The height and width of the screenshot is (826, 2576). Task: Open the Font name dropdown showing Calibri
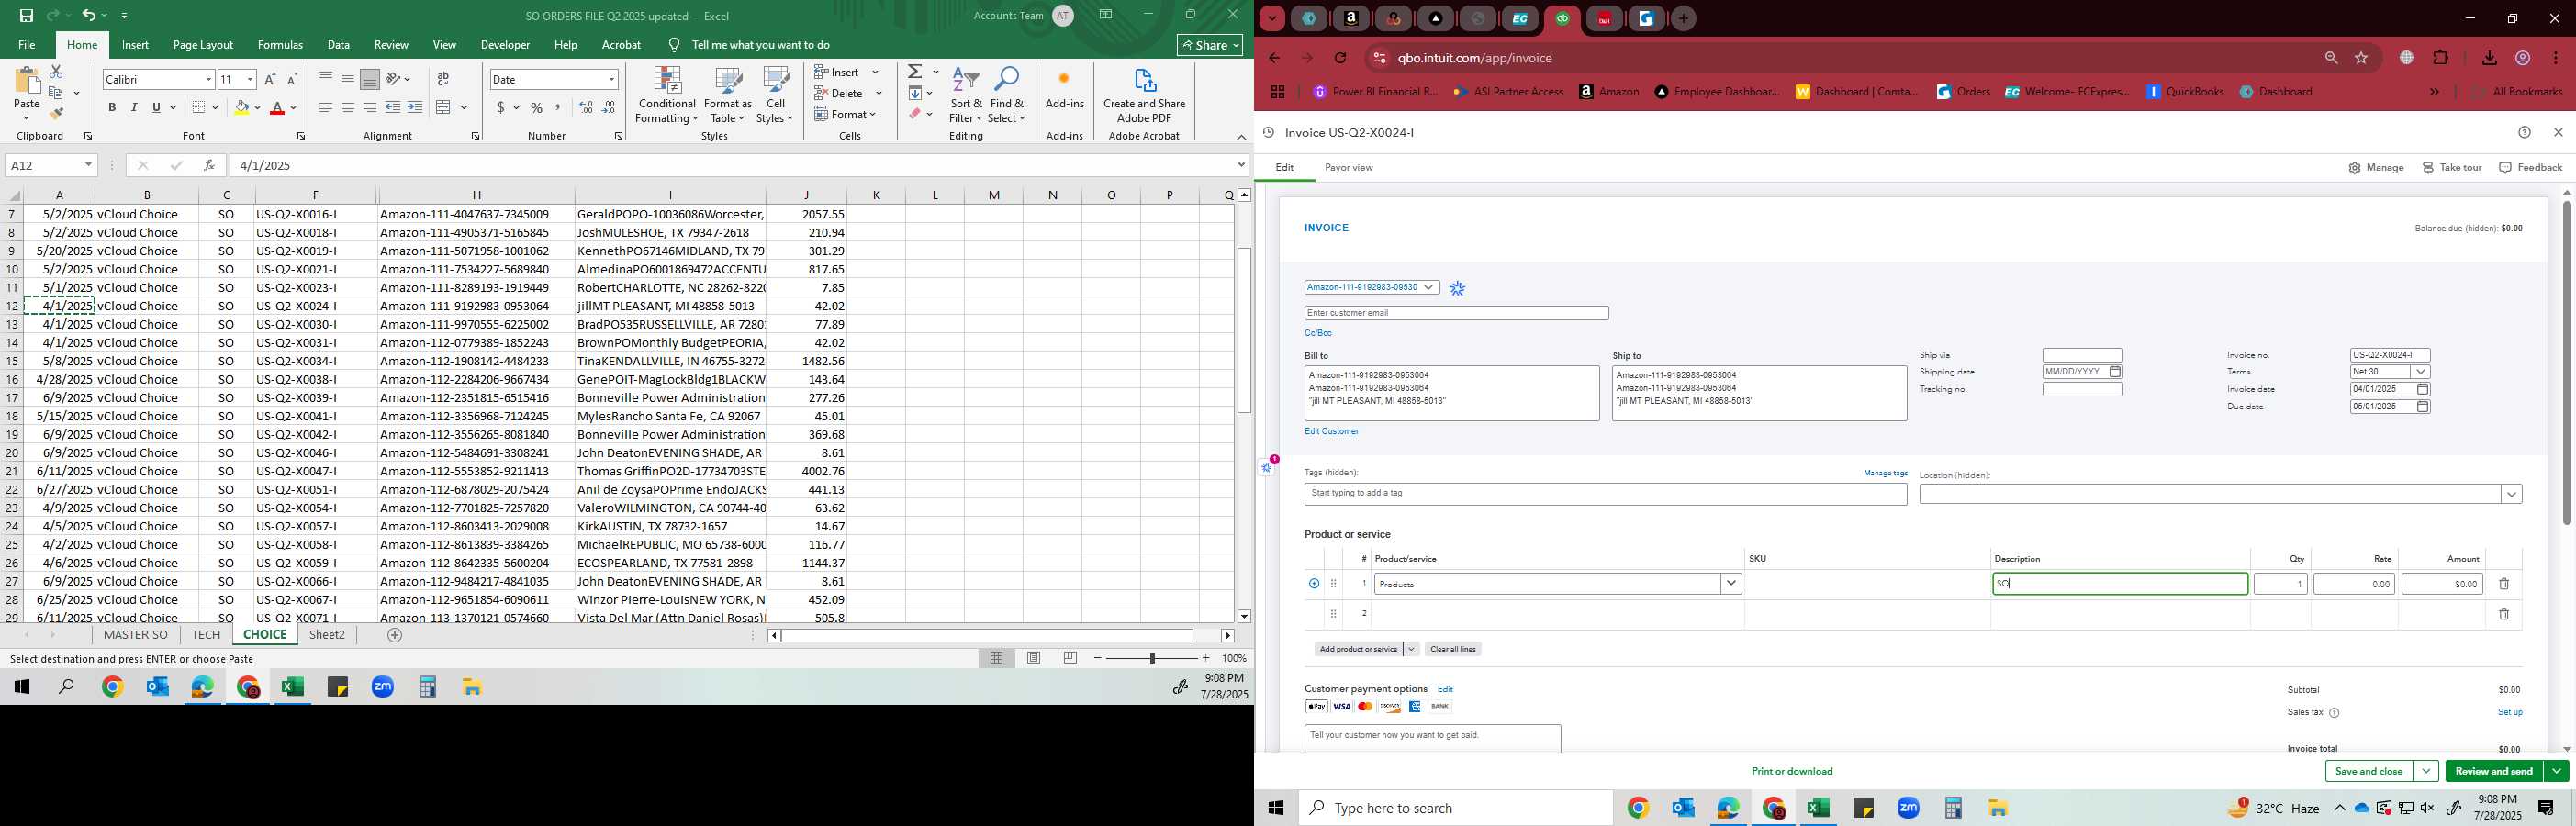click(x=208, y=79)
